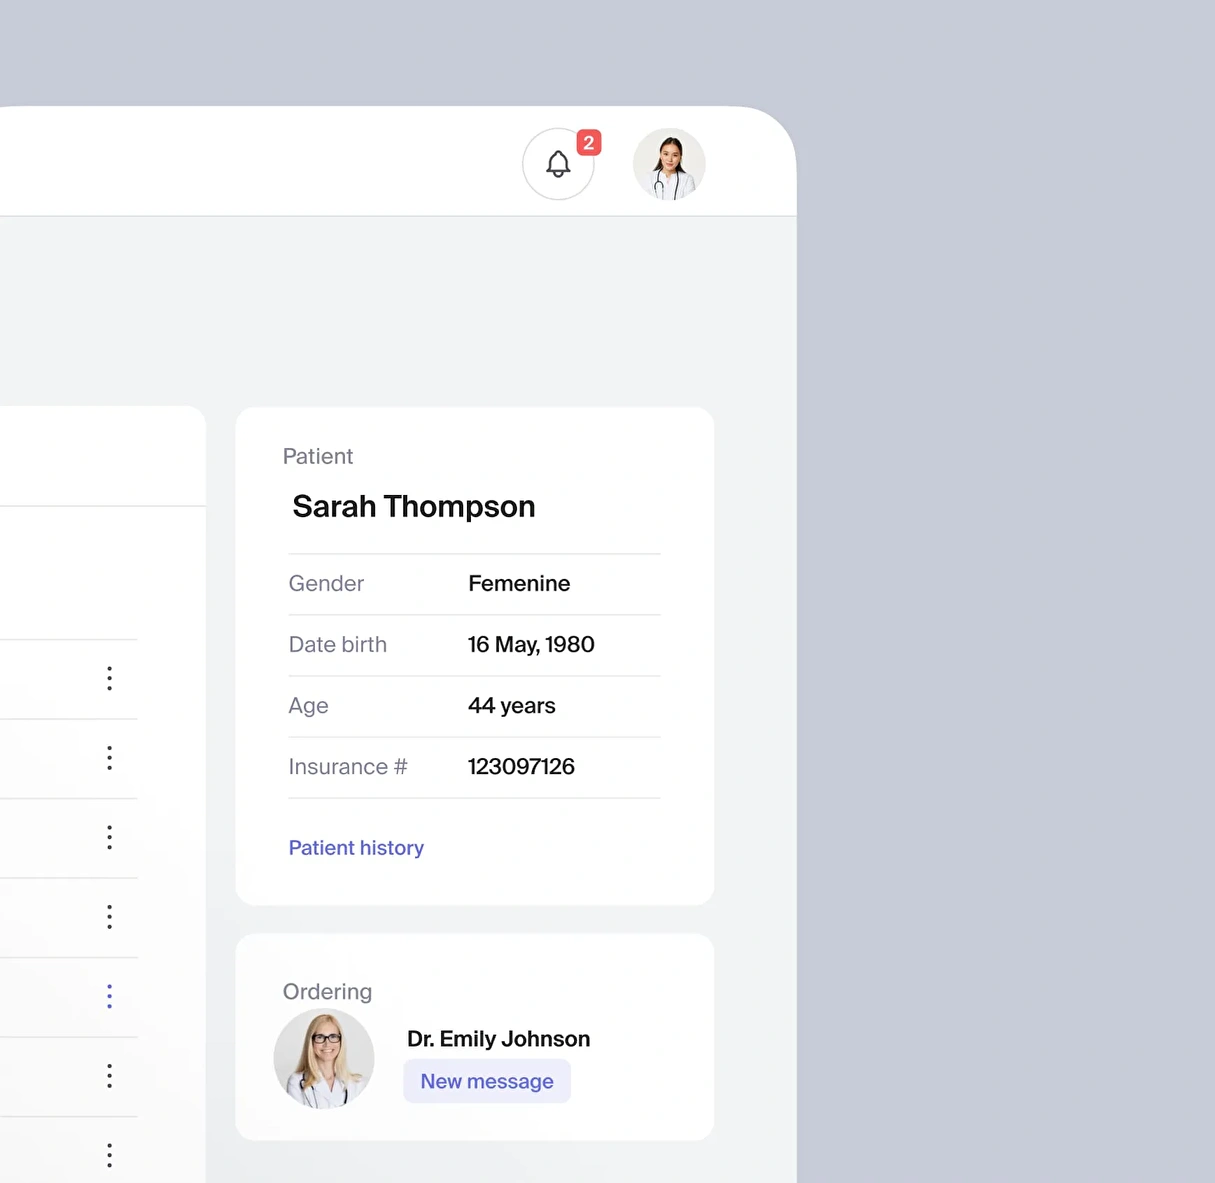Select patient name Sarah Thompson
This screenshot has height=1183, width=1215.
coord(414,506)
